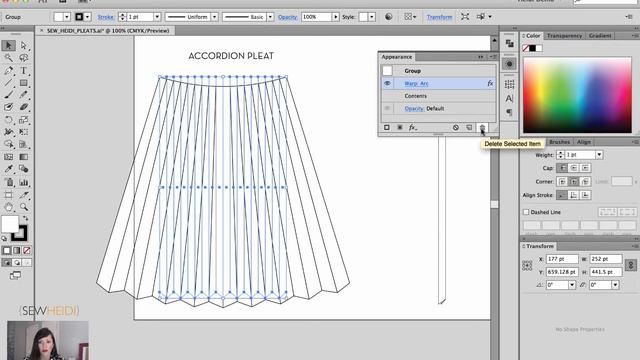
Task: Choose Round Join corner option
Action: (573, 182)
